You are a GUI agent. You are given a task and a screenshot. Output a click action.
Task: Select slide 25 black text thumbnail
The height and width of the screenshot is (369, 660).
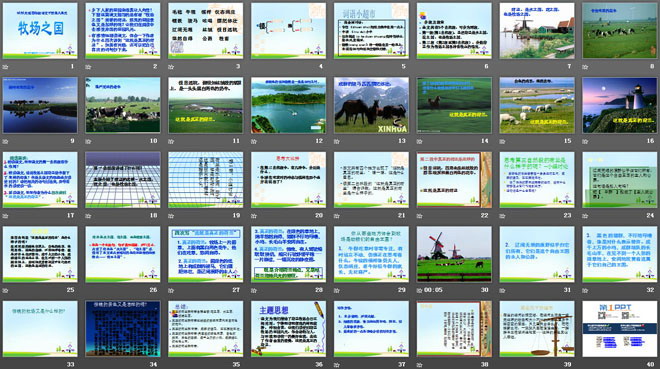40,254
